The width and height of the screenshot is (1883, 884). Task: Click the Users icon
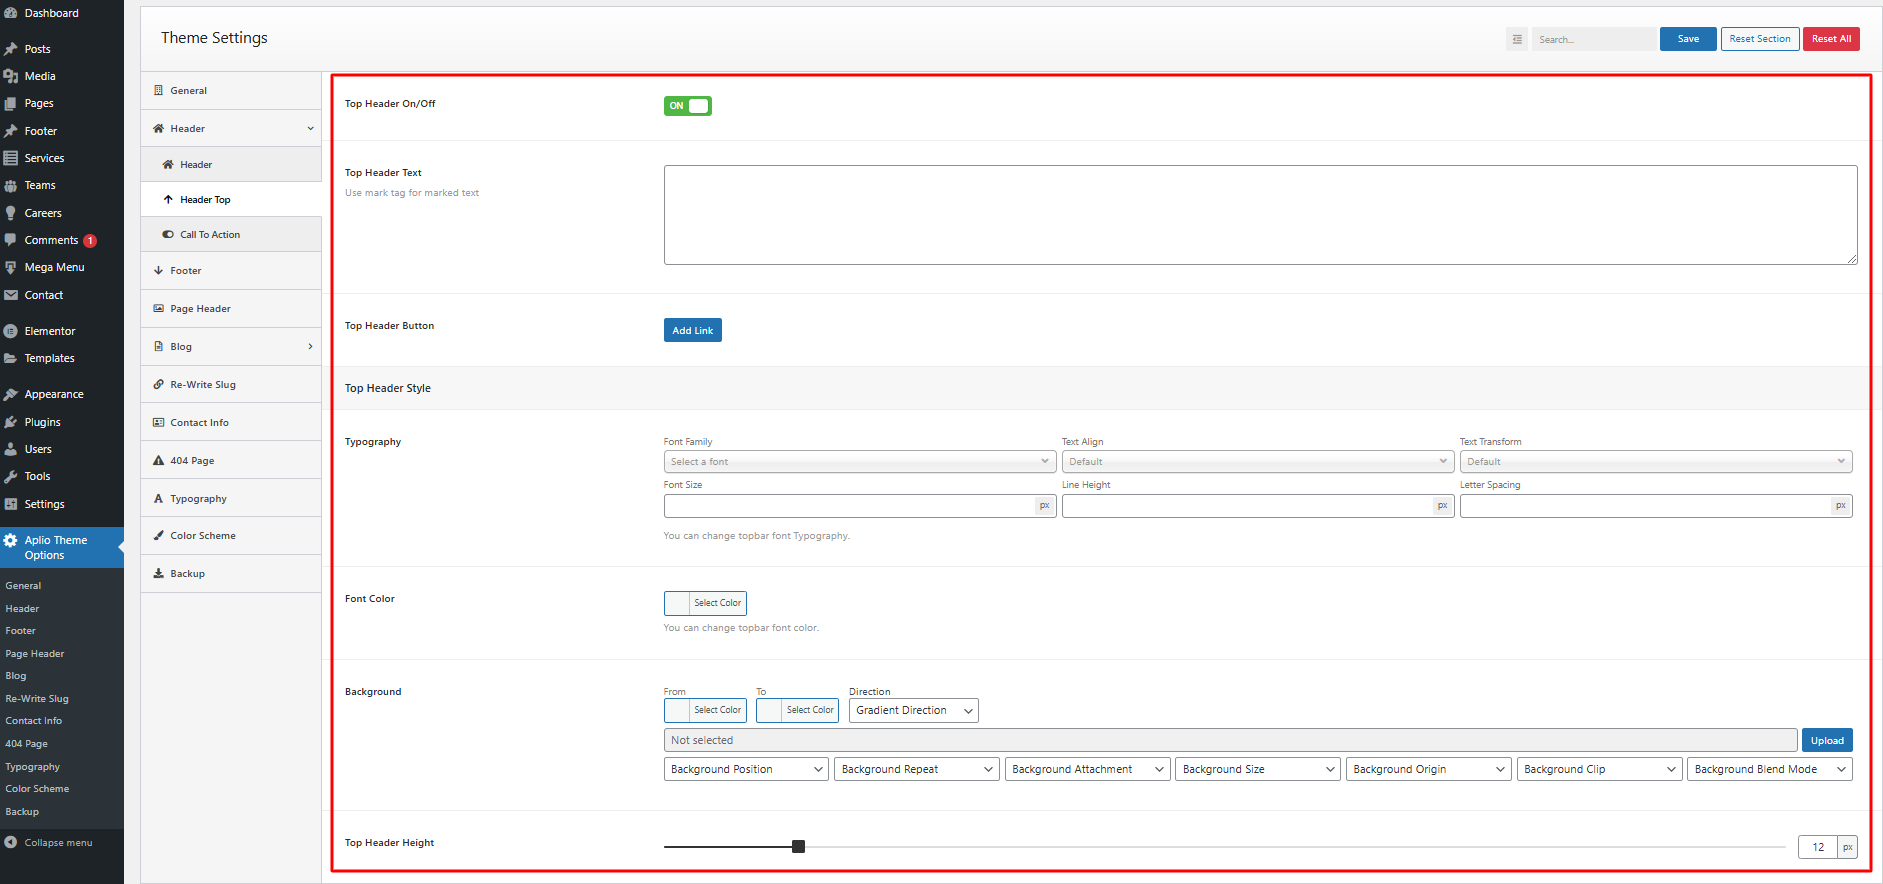[11, 449]
